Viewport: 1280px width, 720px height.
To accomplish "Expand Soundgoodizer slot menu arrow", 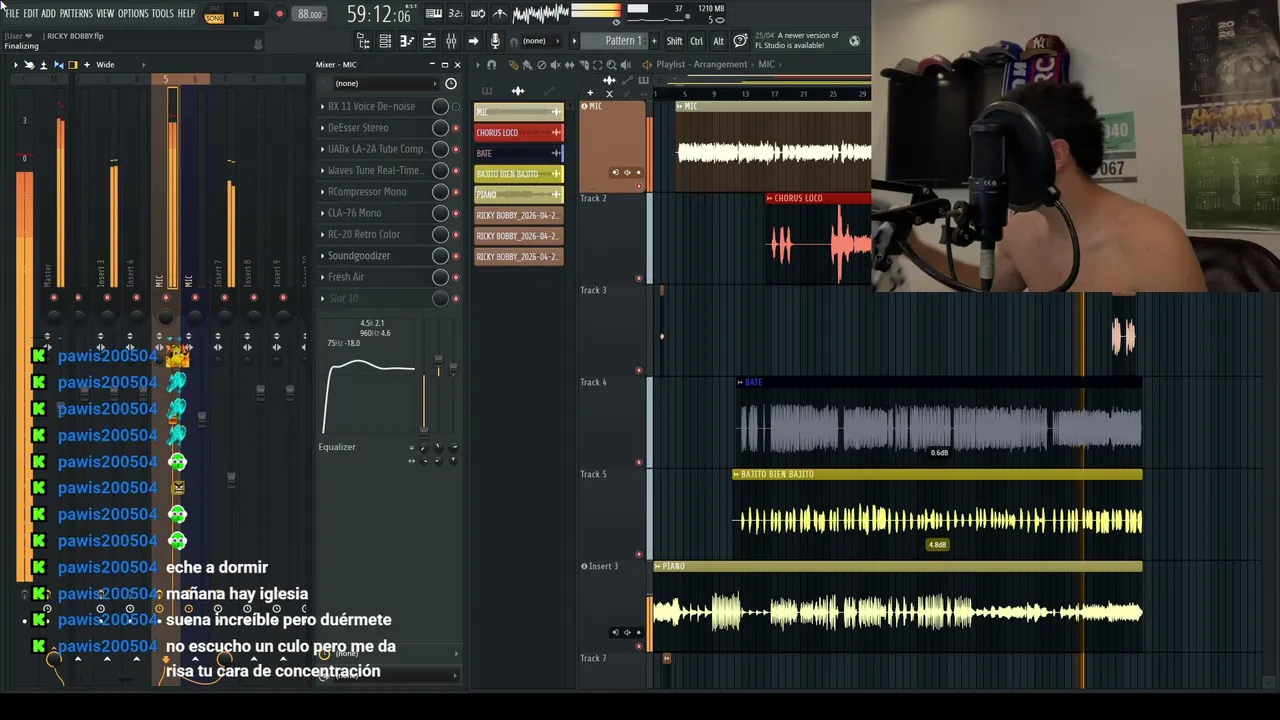I will (322, 256).
